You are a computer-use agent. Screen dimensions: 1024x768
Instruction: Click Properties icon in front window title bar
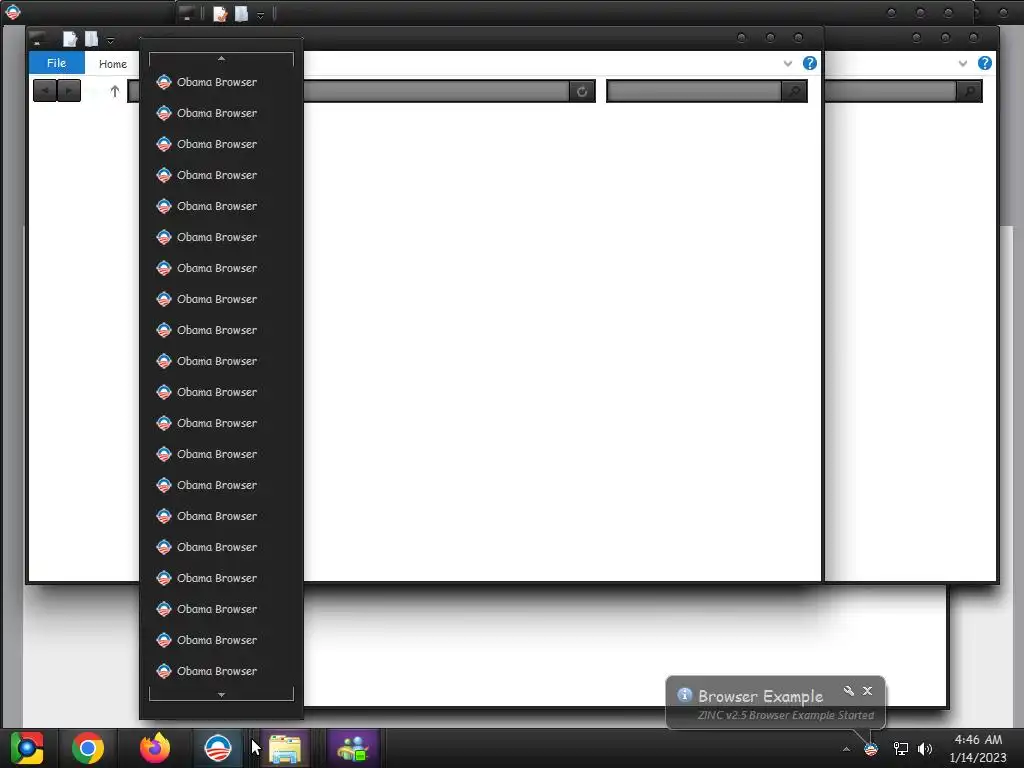[69, 39]
